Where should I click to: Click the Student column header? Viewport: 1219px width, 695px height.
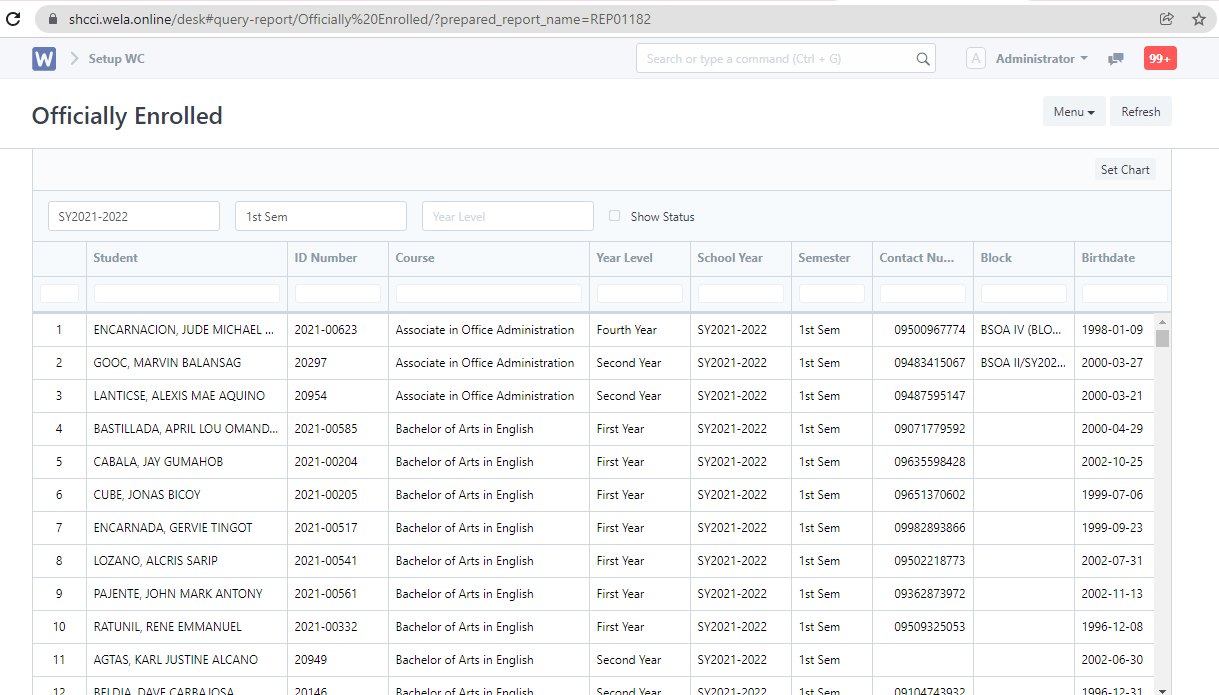pyautogui.click(x=116, y=258)
